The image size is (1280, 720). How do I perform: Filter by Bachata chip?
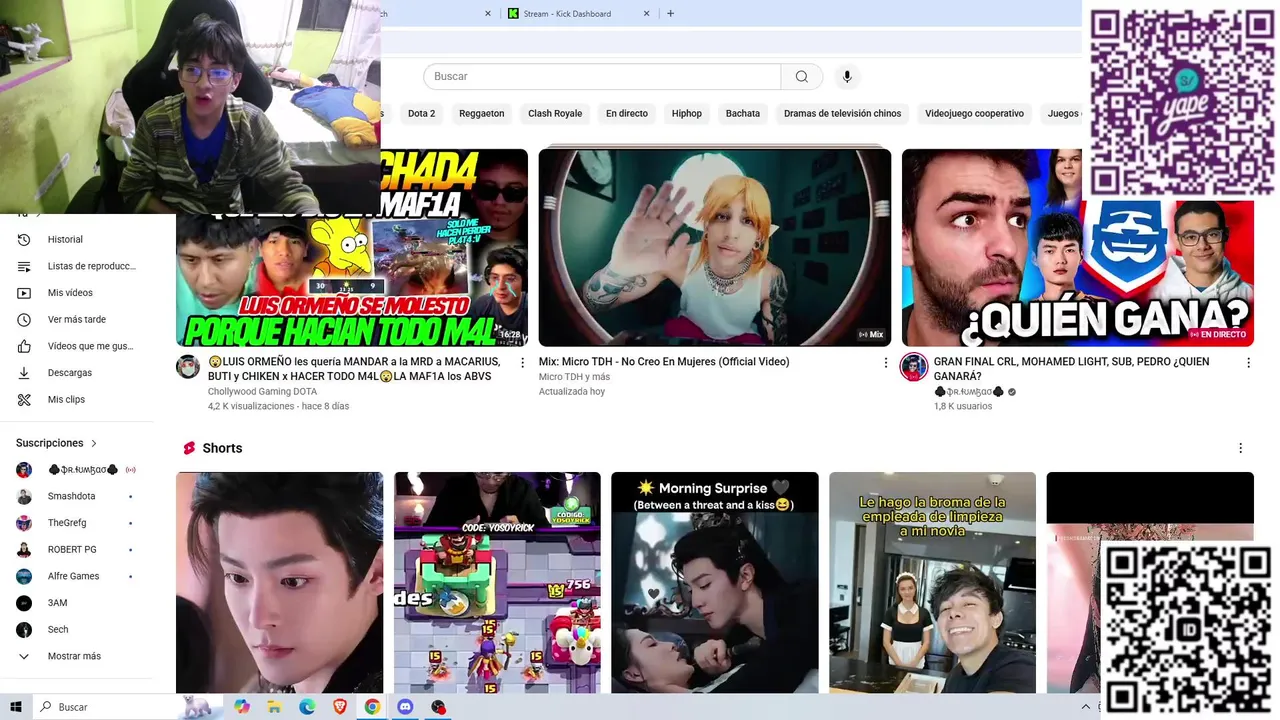[743, 114]
